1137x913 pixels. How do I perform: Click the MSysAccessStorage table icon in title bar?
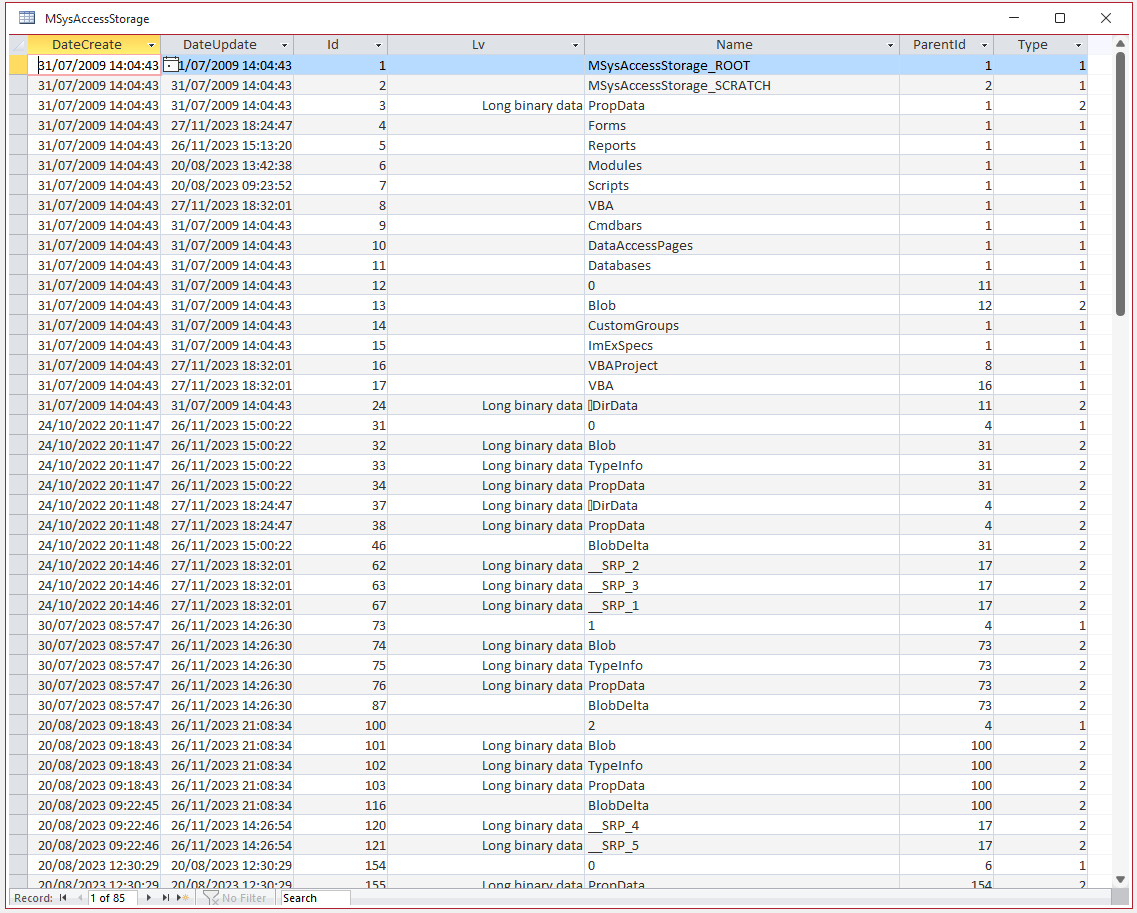coord(27,18)
